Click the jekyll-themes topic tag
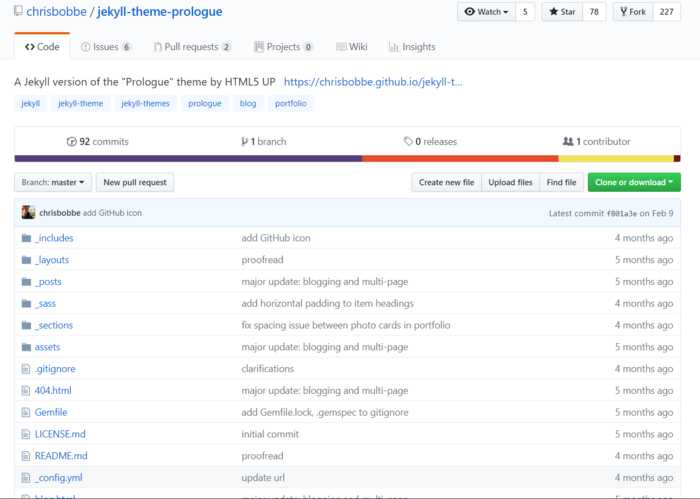 (146, 104)
